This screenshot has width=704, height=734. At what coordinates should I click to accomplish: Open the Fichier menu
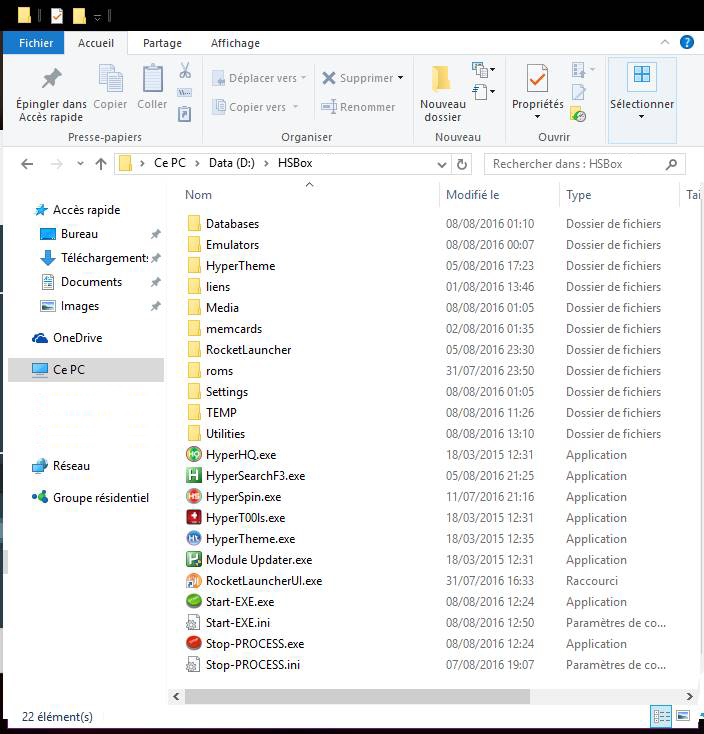(36, 43)
